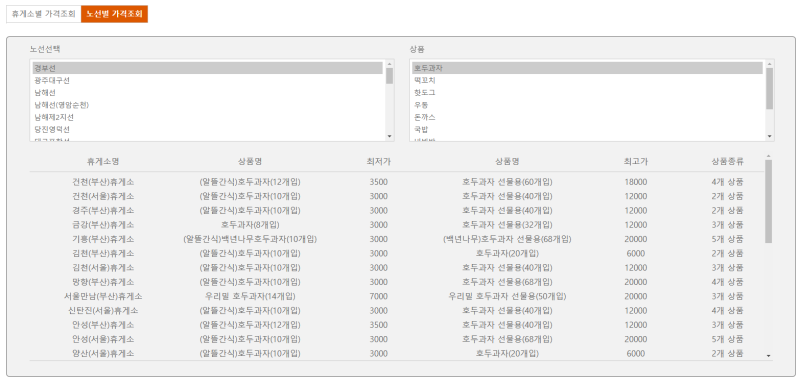The height and width of the screenshot is (383, 800).
Task: Click results table scroll-down arrow
Action: pos(769,356)
